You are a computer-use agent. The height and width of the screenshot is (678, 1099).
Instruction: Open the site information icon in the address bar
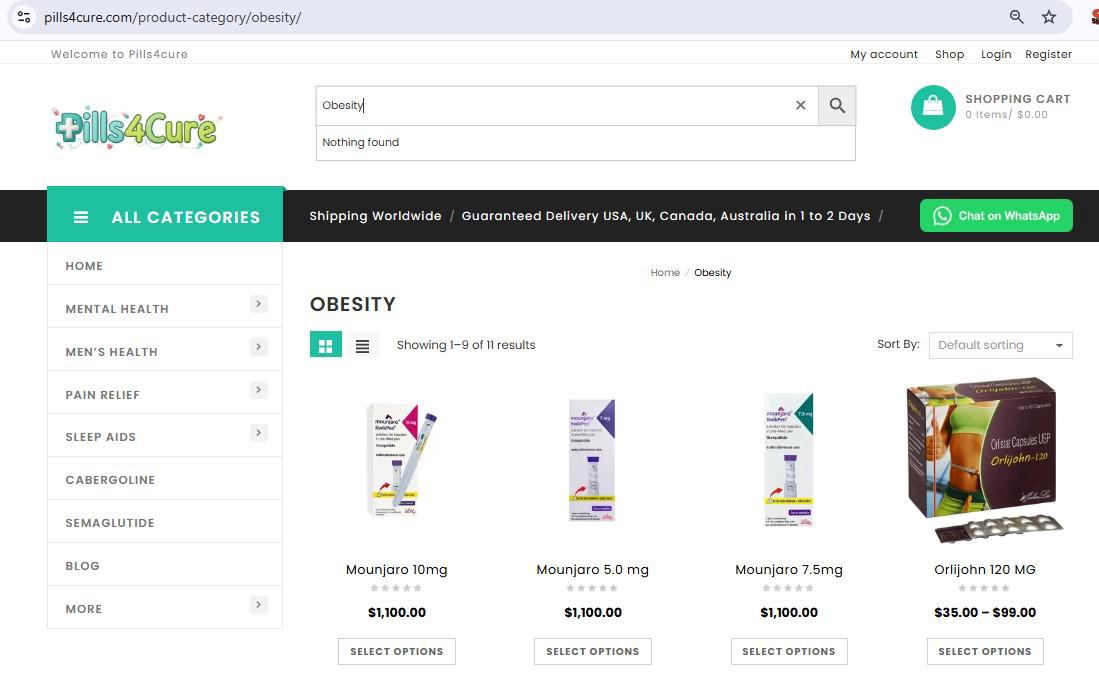pyautogui.click(x=24, y=17)
